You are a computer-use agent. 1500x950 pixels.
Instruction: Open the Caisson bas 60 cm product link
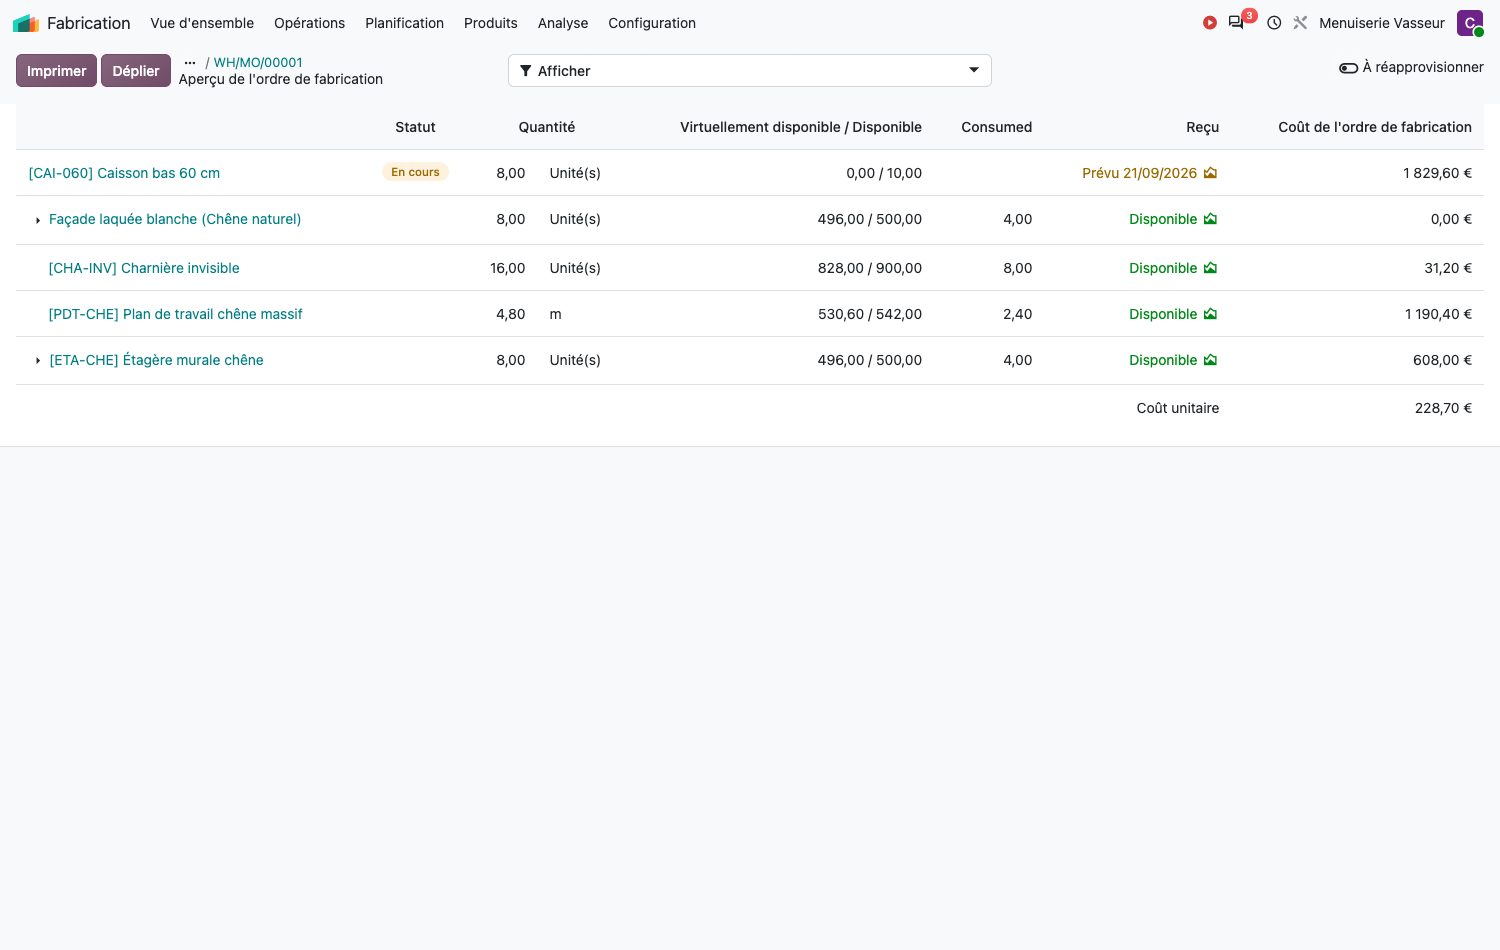tap(124, 173)
